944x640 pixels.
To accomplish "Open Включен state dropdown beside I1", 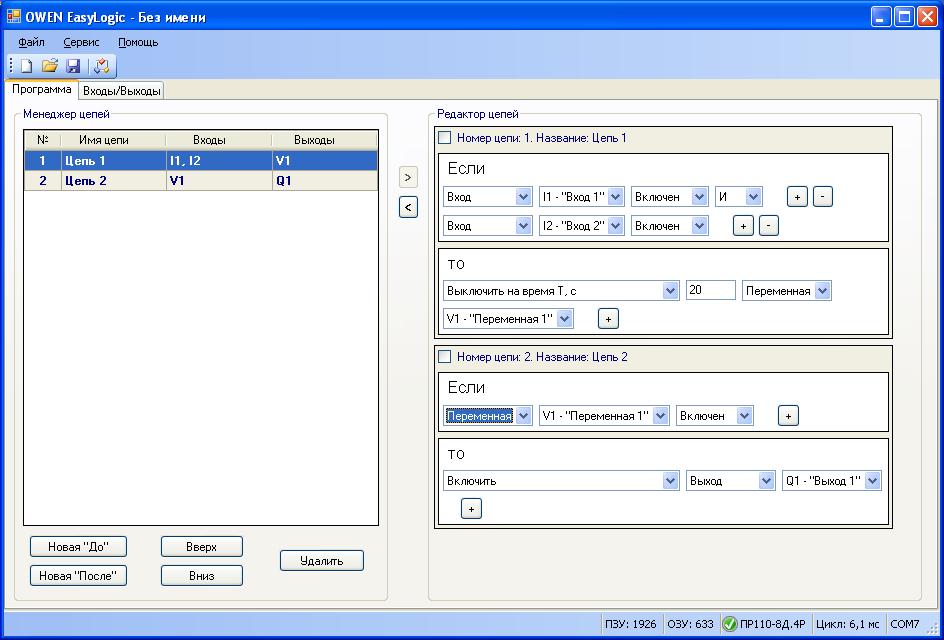I will tap(669, 197).
